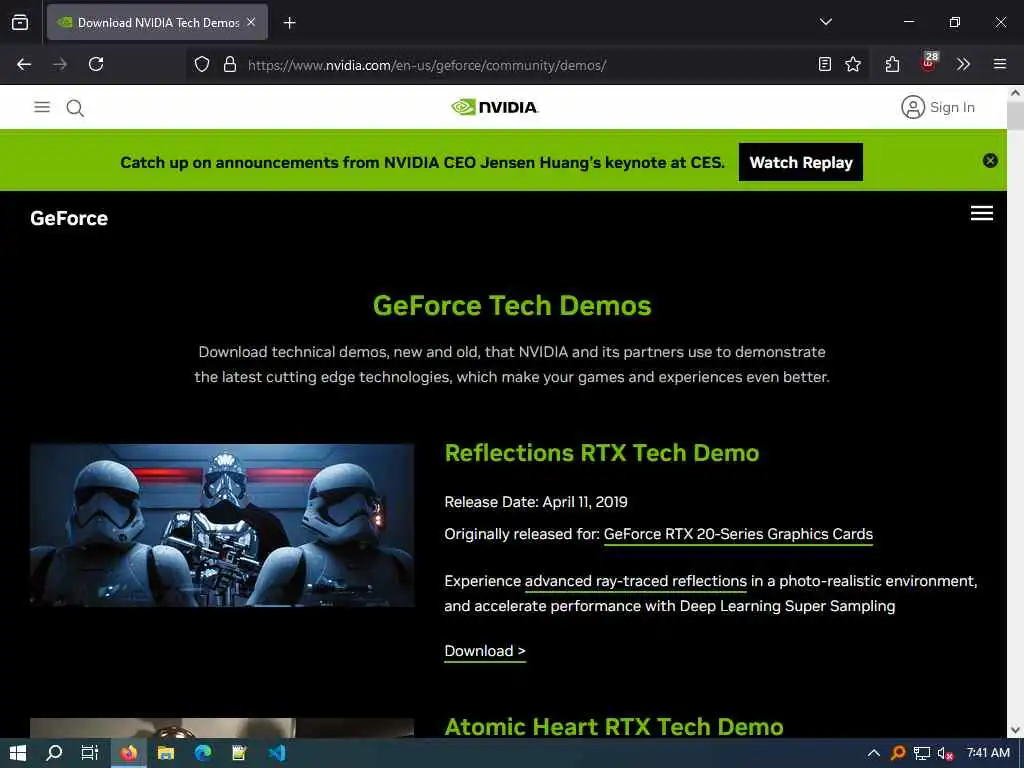
Task: Open the Firefox application menu
Action: (1000, 64)
